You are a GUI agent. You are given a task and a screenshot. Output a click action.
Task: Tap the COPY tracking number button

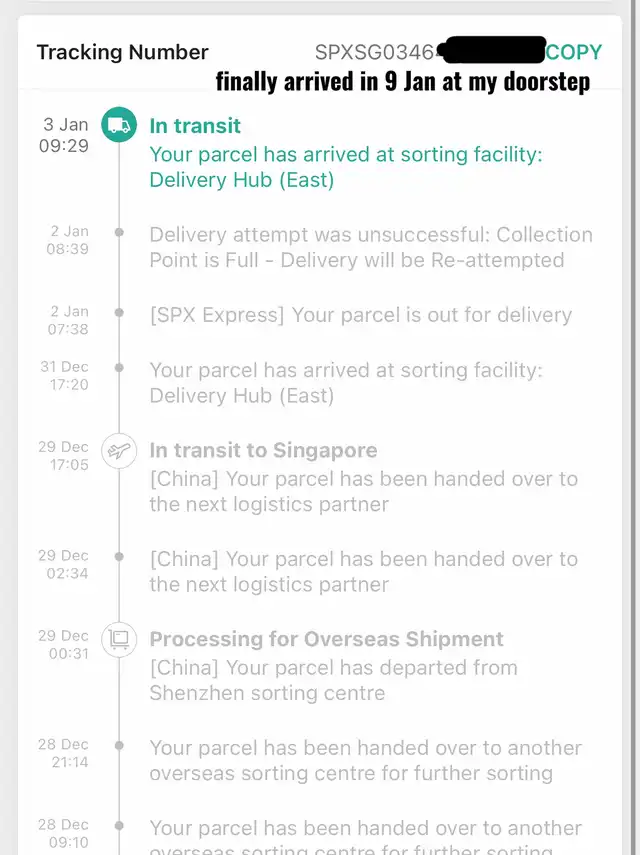tap(574, 52)
